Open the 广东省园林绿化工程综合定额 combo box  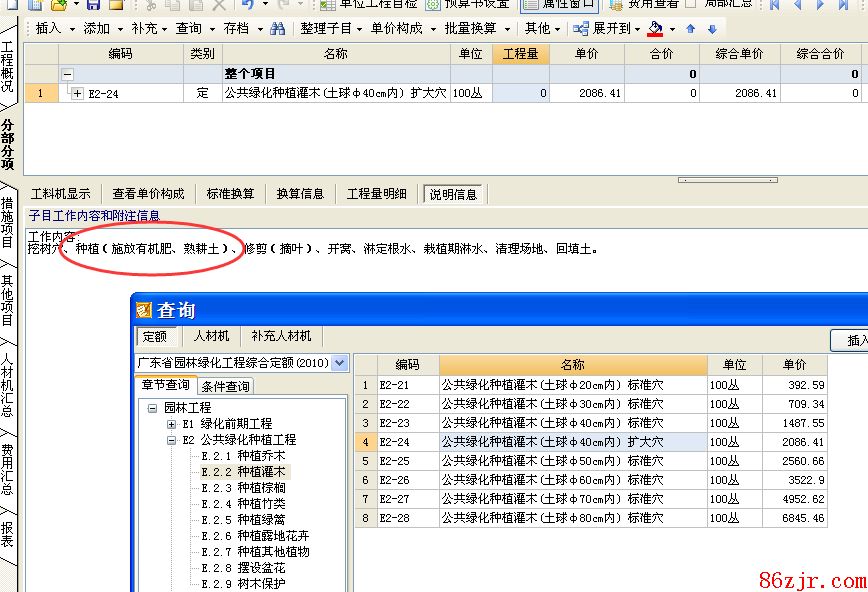tap(339, 363)
